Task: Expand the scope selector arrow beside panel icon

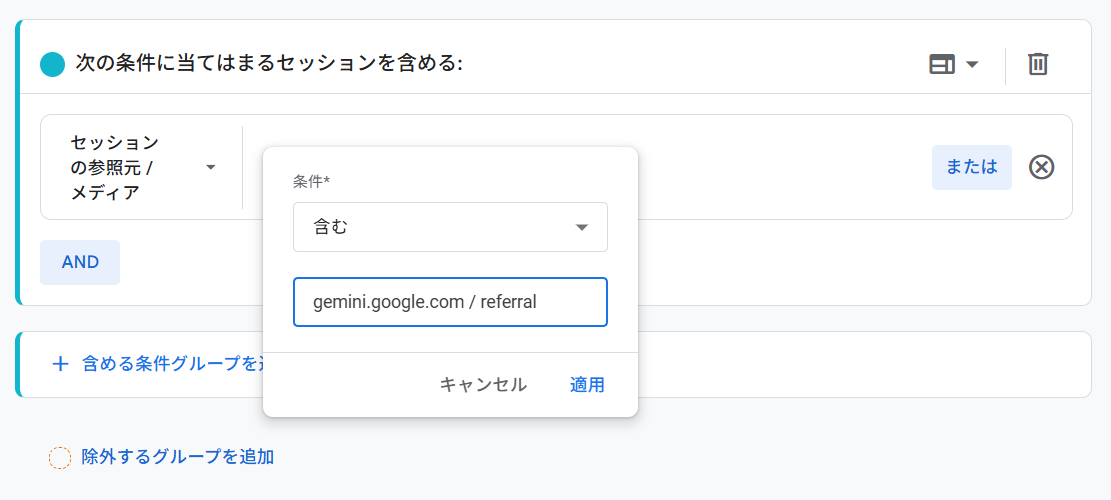Action: pyautogui.click(x=972, y=65)
